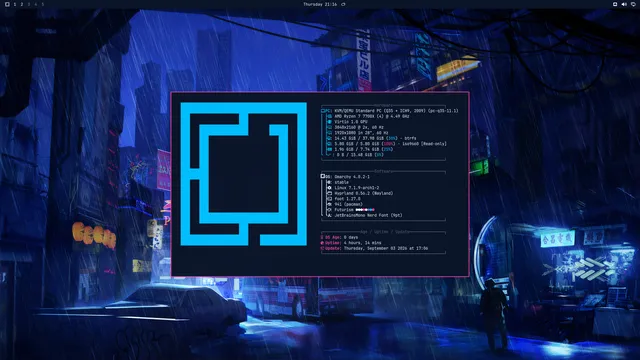Screen dimensions: 640x360
Task: Click the package icon beside 941 (pacman)
Action: (329, 204)
